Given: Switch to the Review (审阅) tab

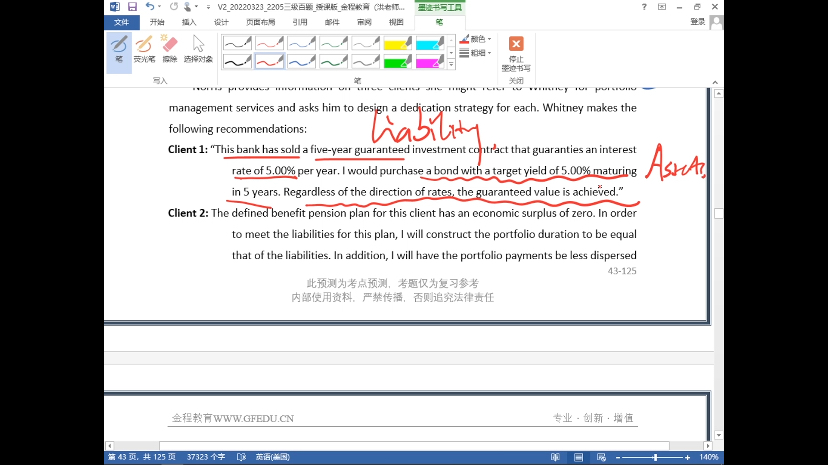Looking at the screenshot, I should point(364,22).
